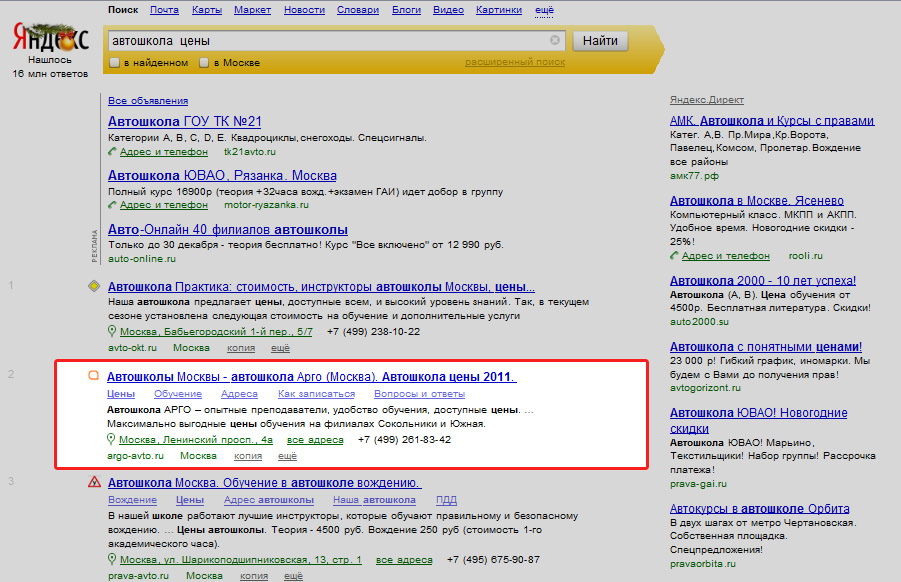
Task: Click the Yandex logo
Action: 51,38
